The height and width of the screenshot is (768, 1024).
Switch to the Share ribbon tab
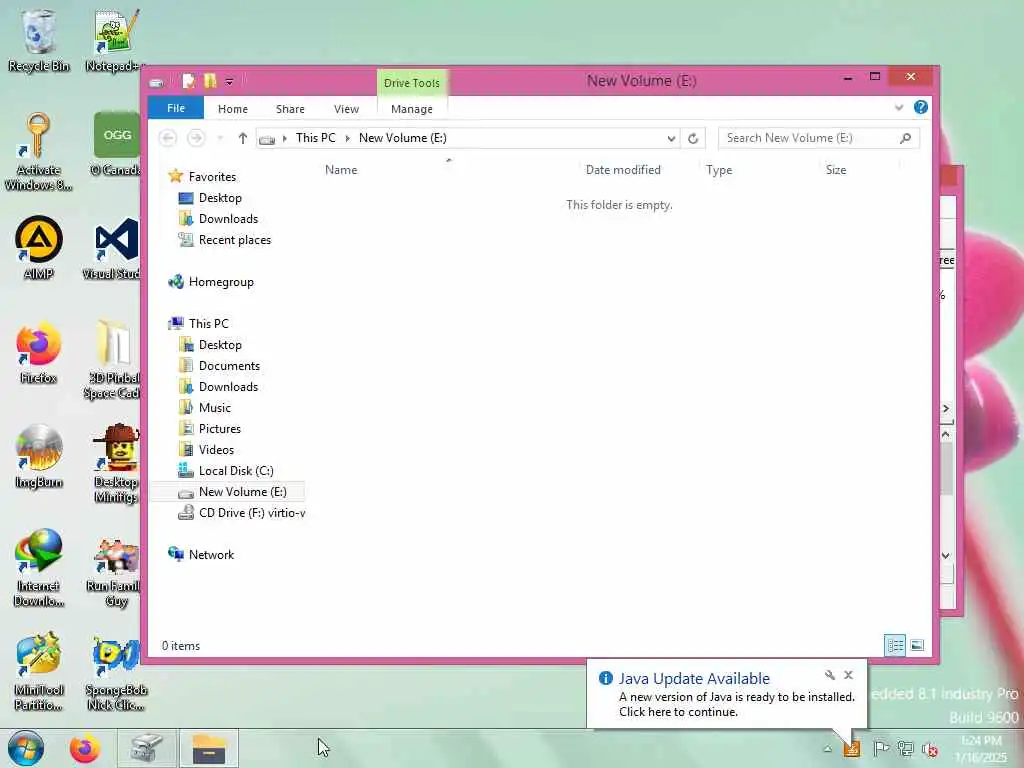[x=290, y=109]
